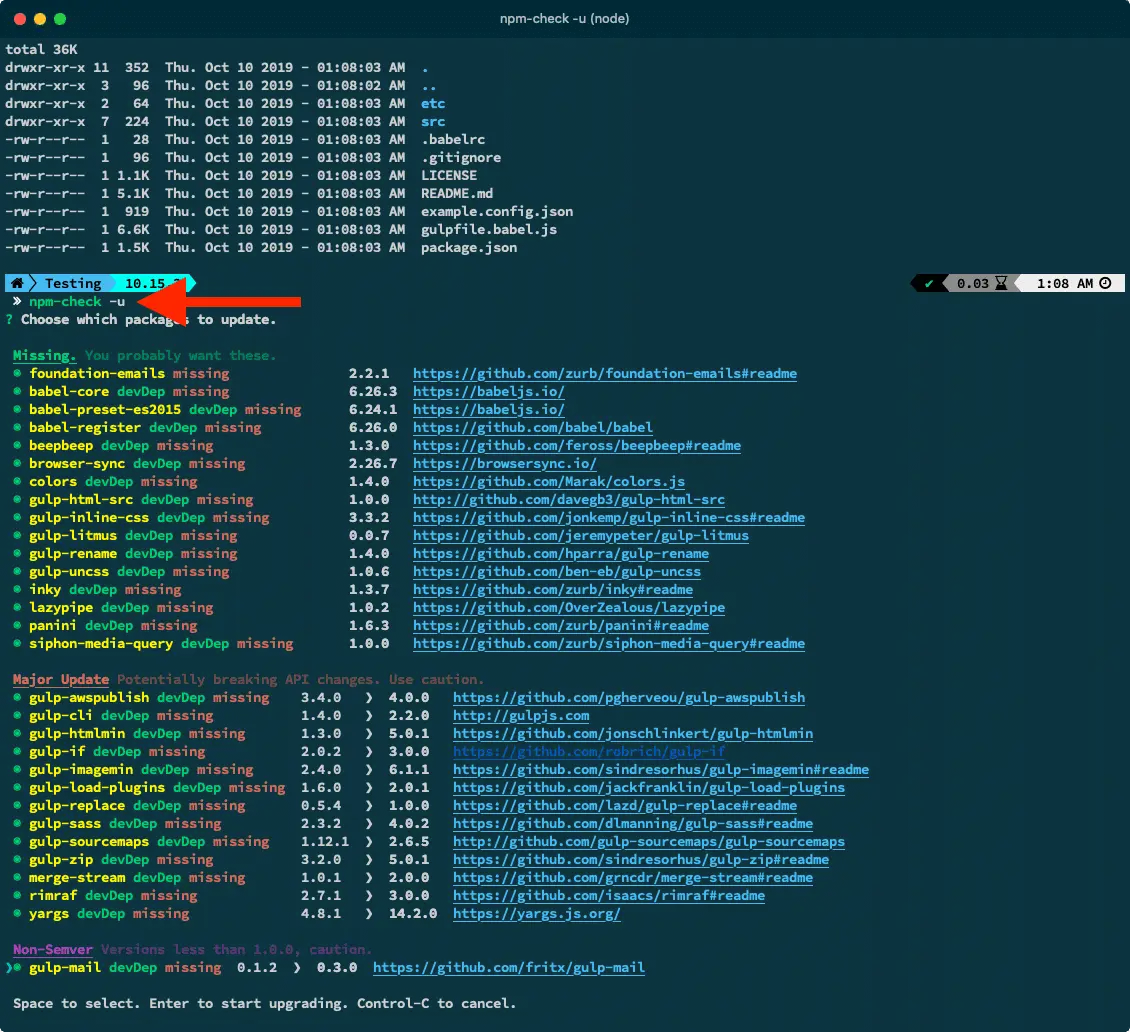Open the fritx gulp-mail GitHub link
The width and height of the screenshot is (1130, 1032).
tap(509, 968)
